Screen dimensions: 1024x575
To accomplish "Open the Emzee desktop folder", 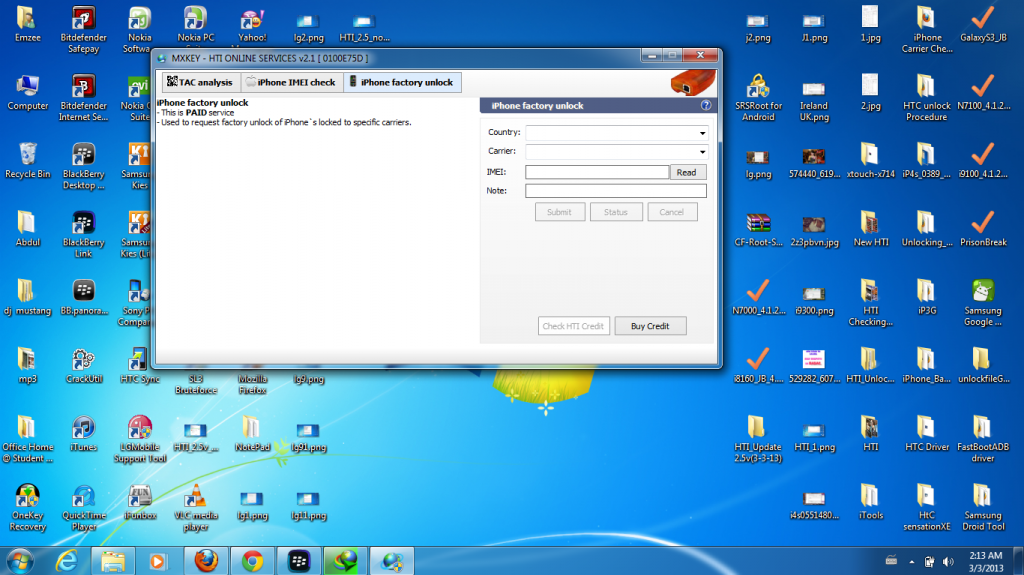I will pyautogui.click(x=27, y=24).
